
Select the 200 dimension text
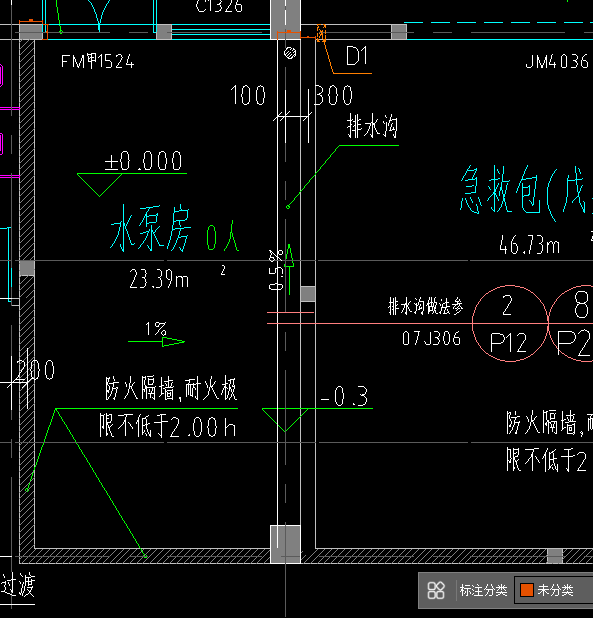(36, 370)
